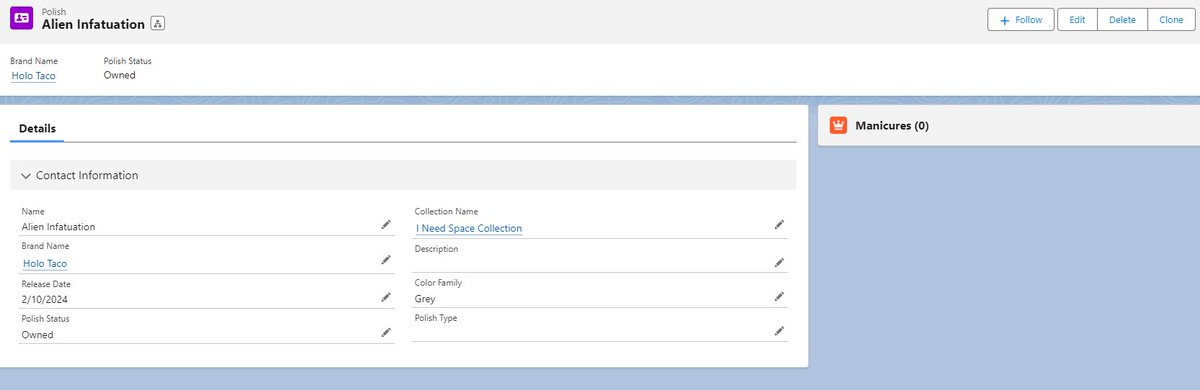Image resolution: width=1200 pixels, height=390 pixels.
Task: Click the 2/10/2024 release date value
Action: coord(44,299)
